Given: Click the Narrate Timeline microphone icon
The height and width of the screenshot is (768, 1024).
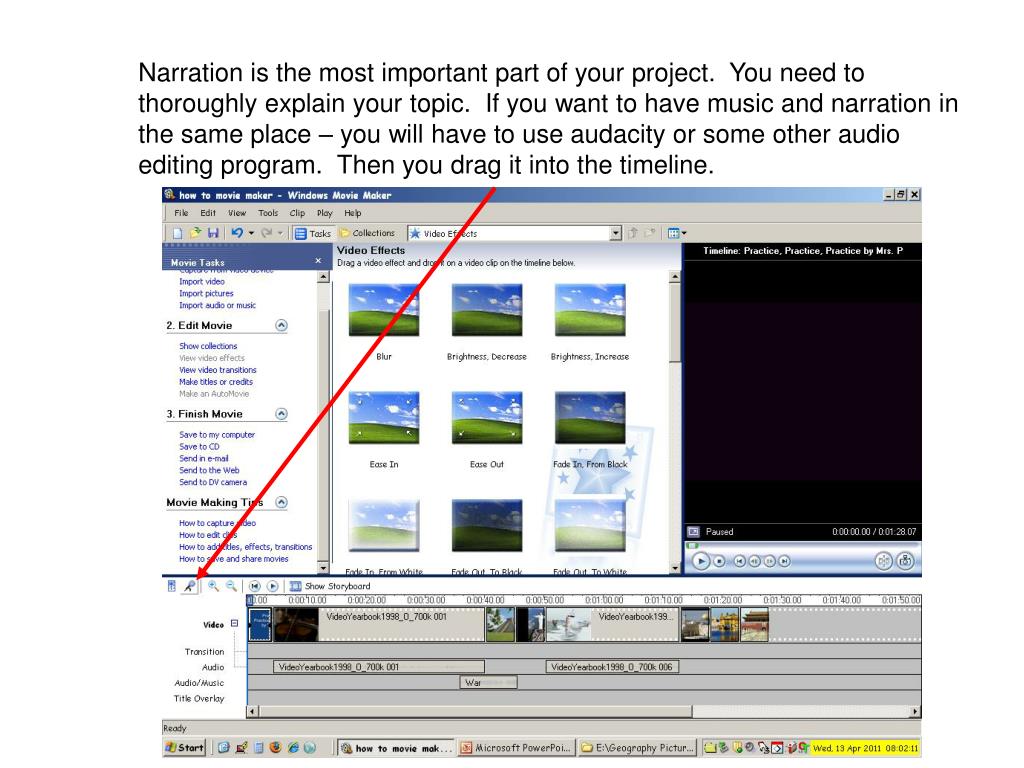Looking at the screenshot, I should click(189, 586).
